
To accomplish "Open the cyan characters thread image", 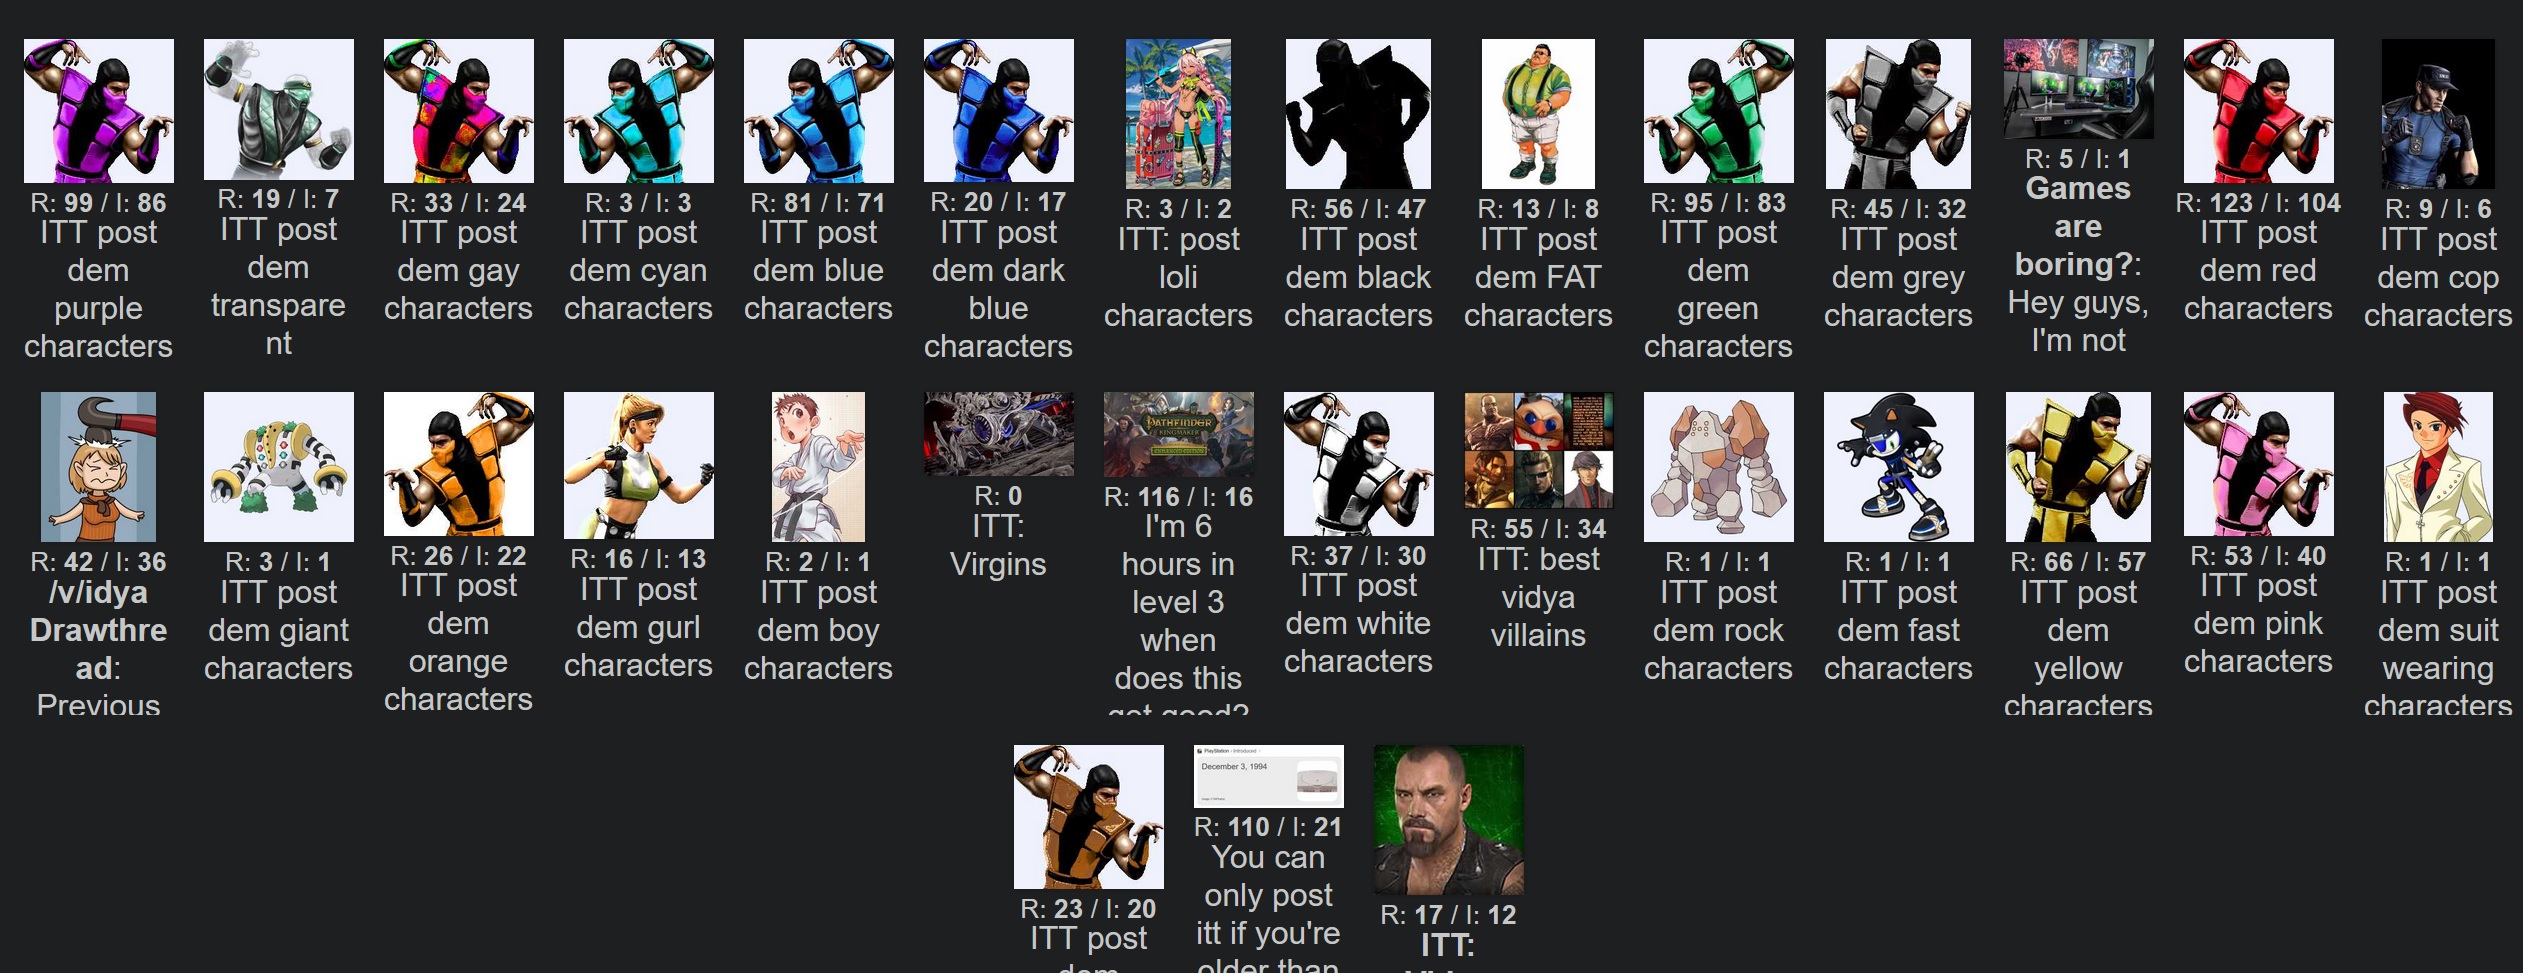I will point(638,111).
